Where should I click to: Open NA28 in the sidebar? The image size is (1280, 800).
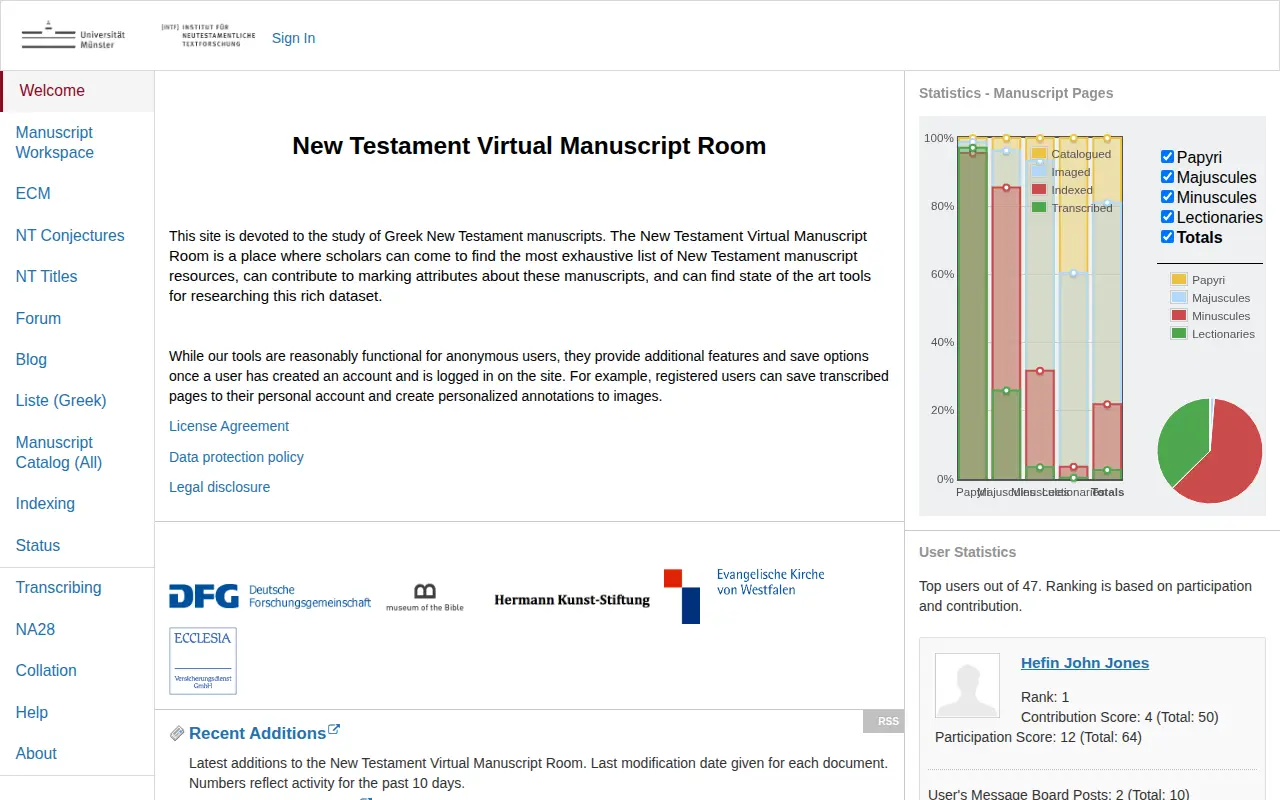tap(36, 630)
